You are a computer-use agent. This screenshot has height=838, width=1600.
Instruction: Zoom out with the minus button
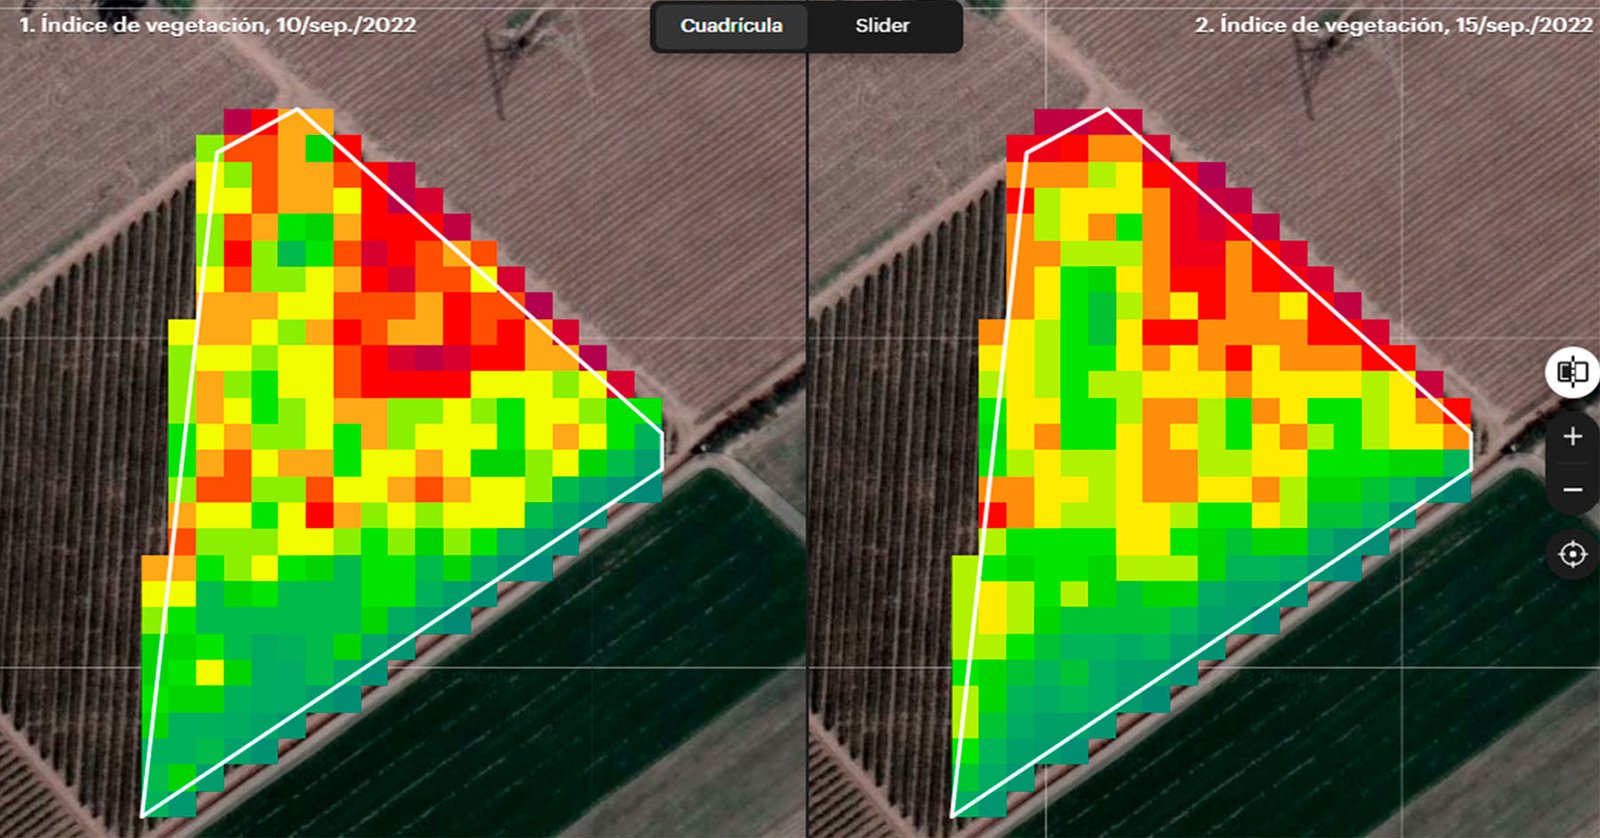(1572, 490)
